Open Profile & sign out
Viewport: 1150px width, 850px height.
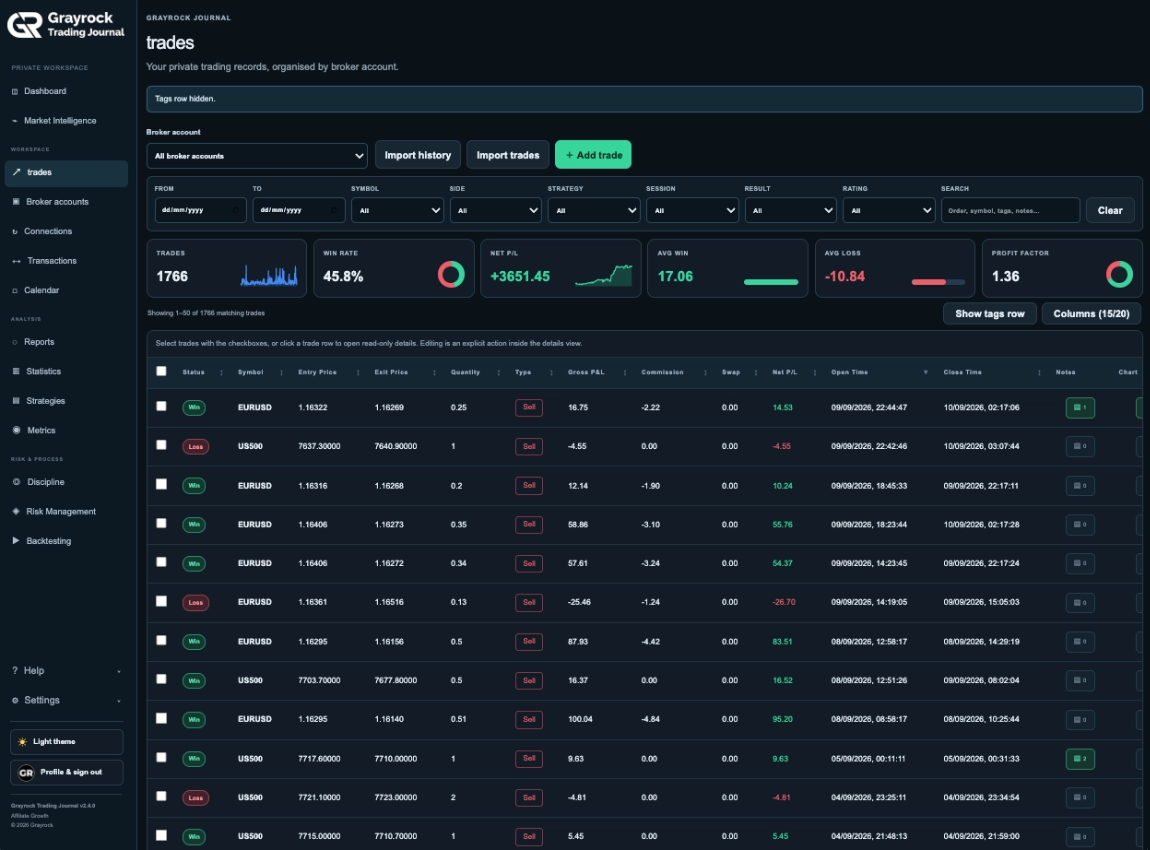pos(67,772)
